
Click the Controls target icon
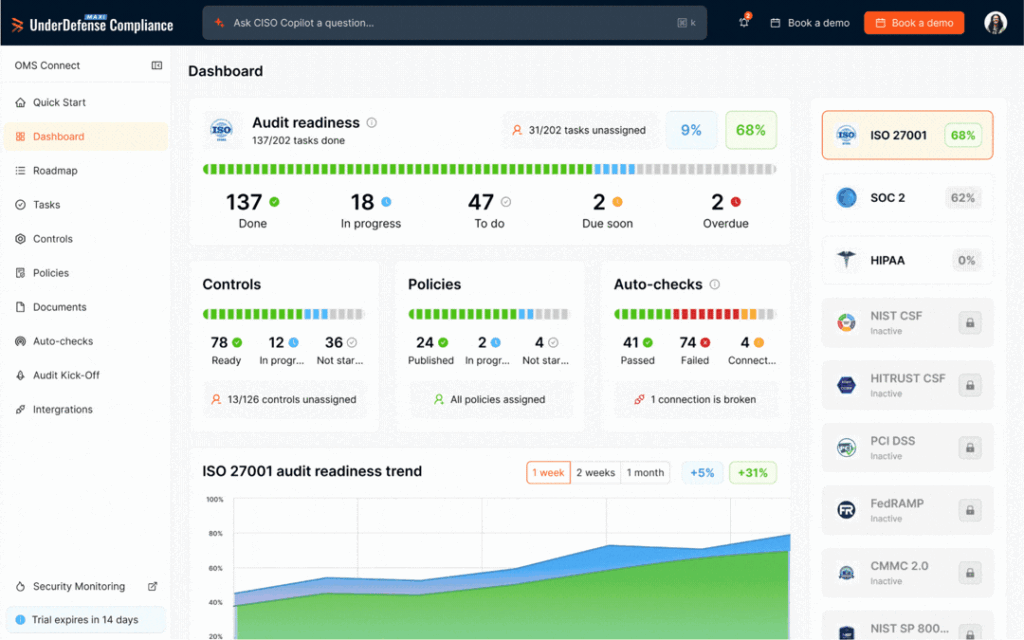[20, 238]
